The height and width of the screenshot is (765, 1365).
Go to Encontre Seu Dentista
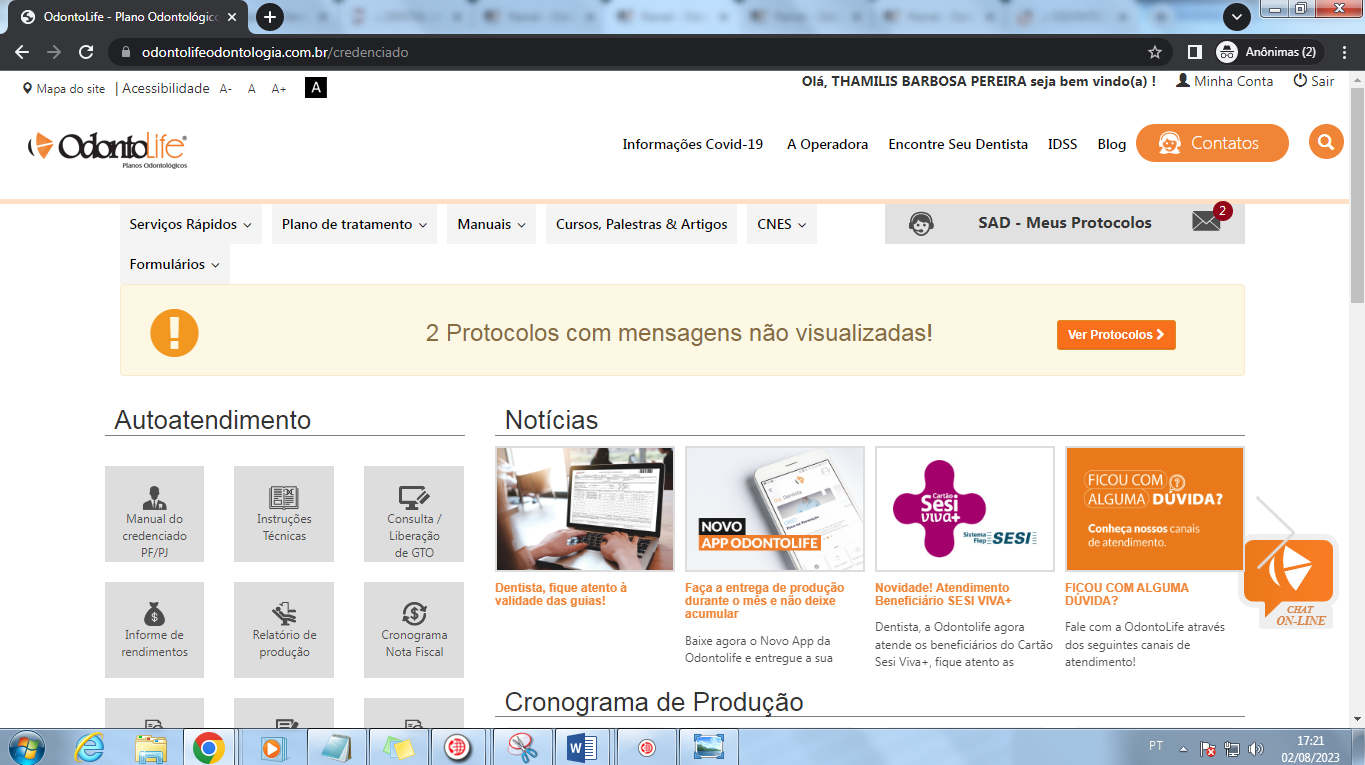coord(958,144)
